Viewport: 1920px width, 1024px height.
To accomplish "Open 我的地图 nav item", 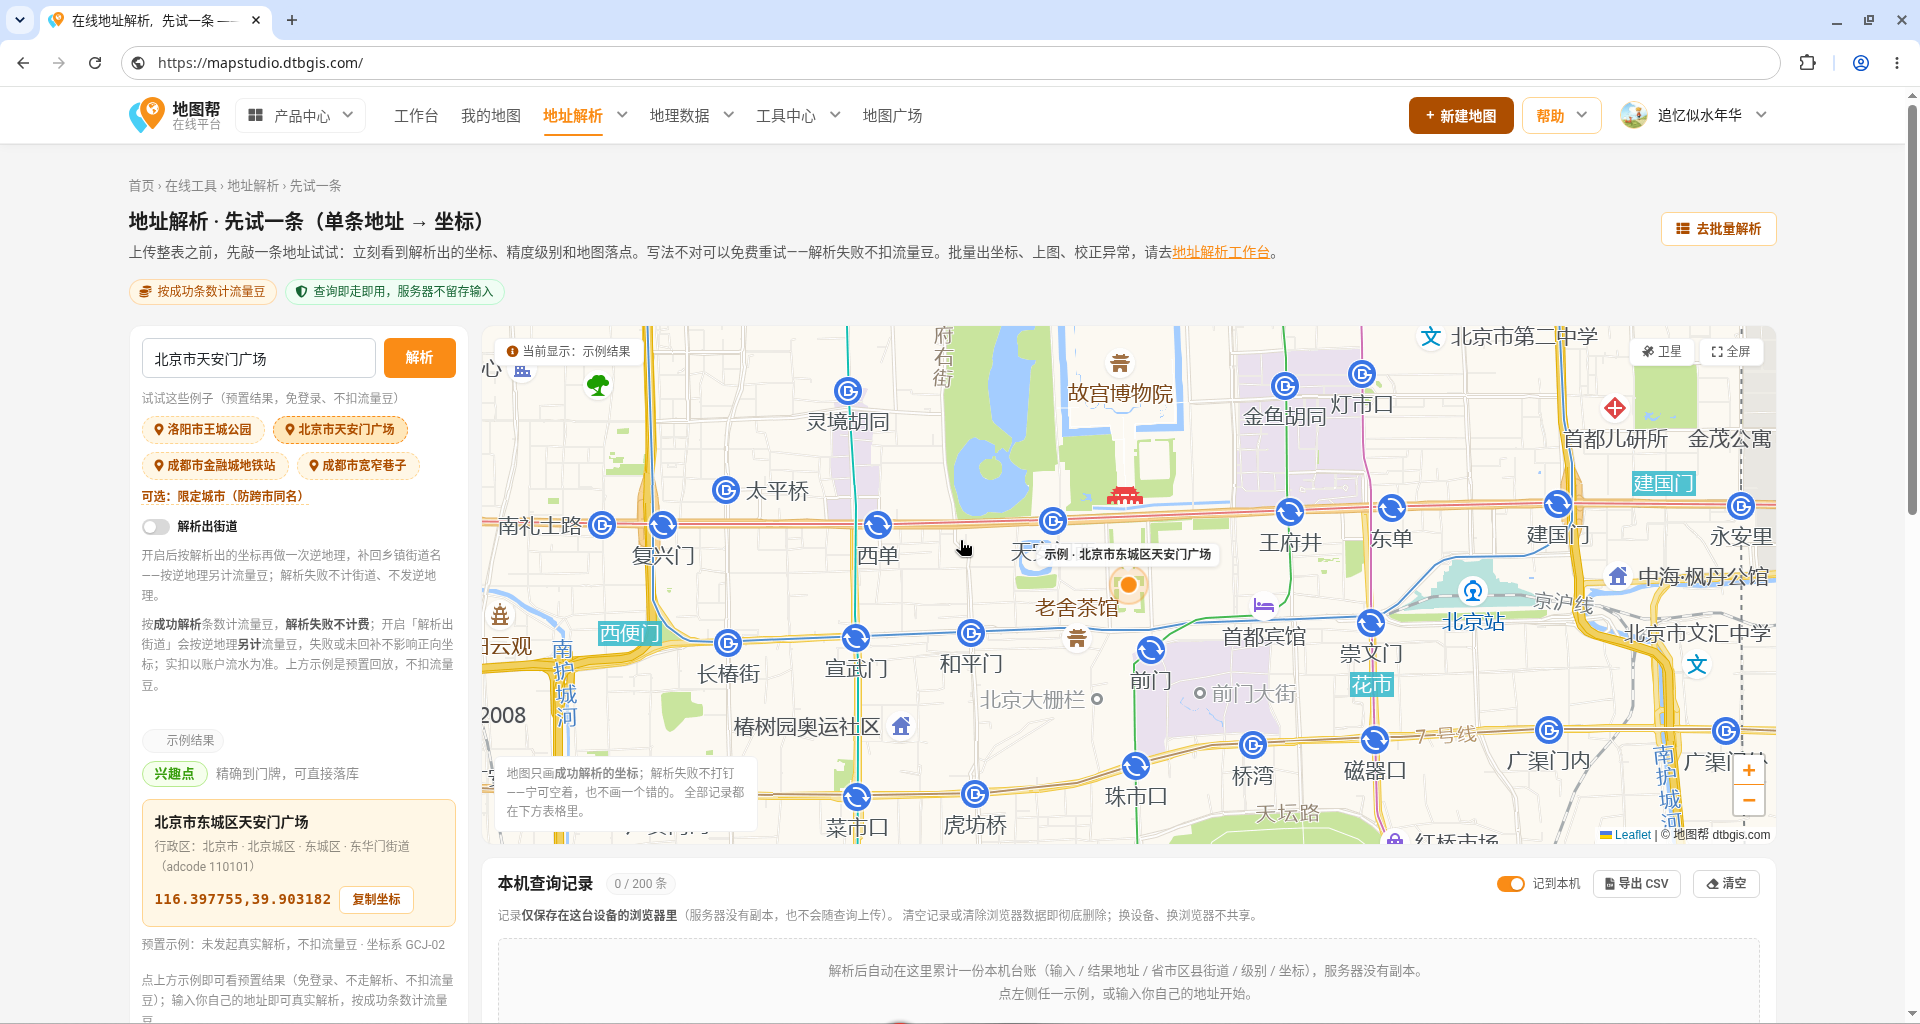I will tap(491, 116).
